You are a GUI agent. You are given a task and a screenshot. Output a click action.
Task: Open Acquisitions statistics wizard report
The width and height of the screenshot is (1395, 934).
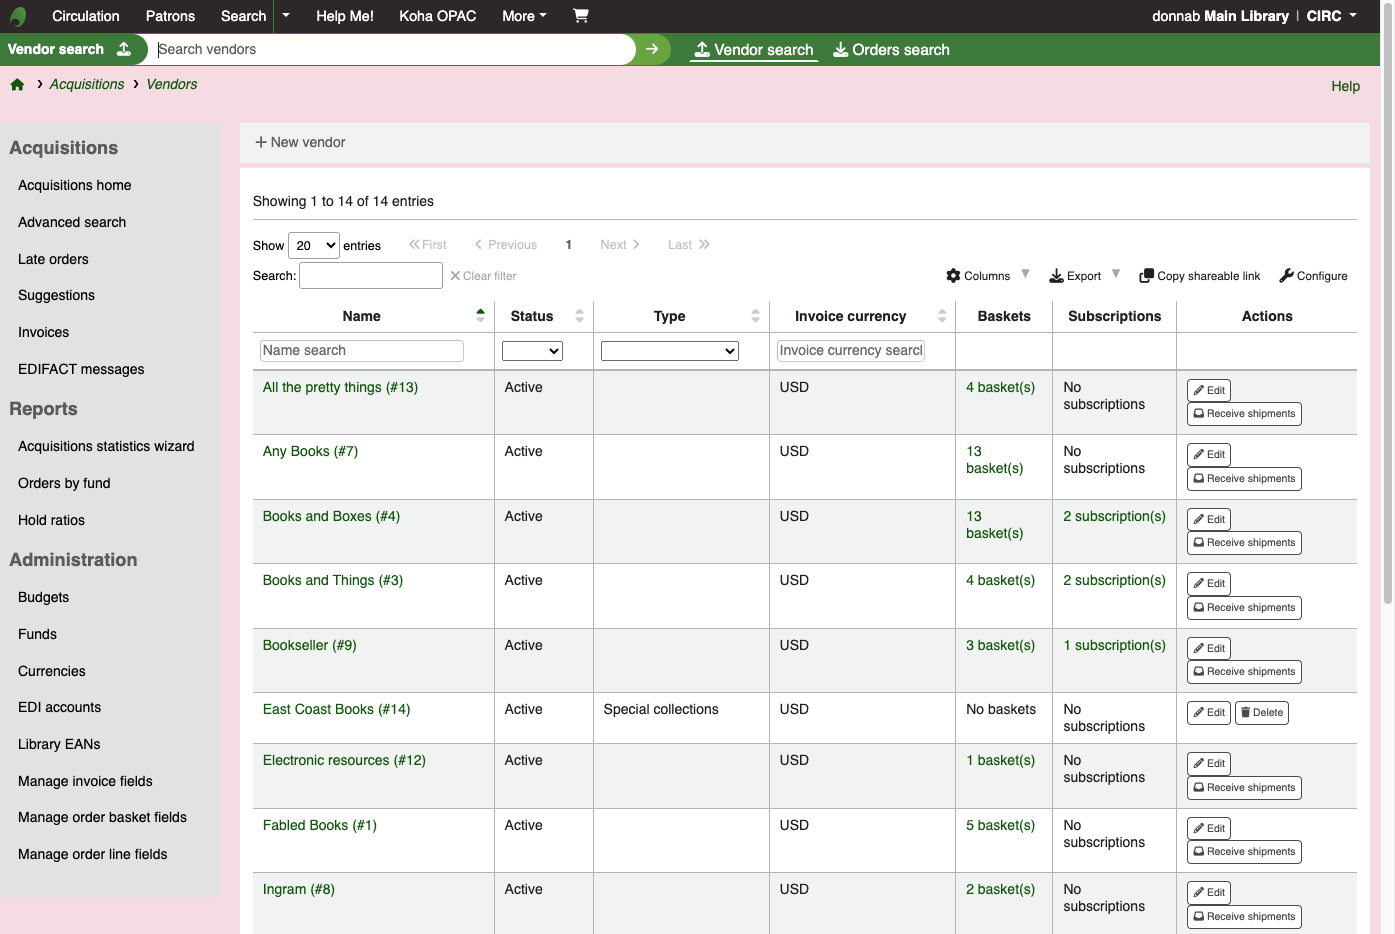click(x=106, y=446)
